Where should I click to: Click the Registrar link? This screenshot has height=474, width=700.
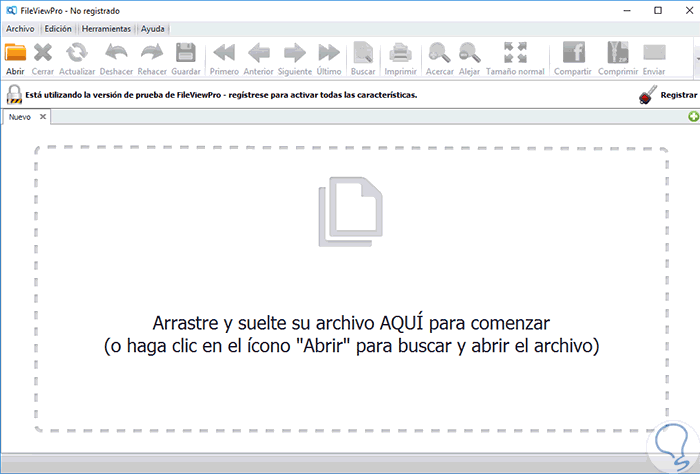[679, 95]
